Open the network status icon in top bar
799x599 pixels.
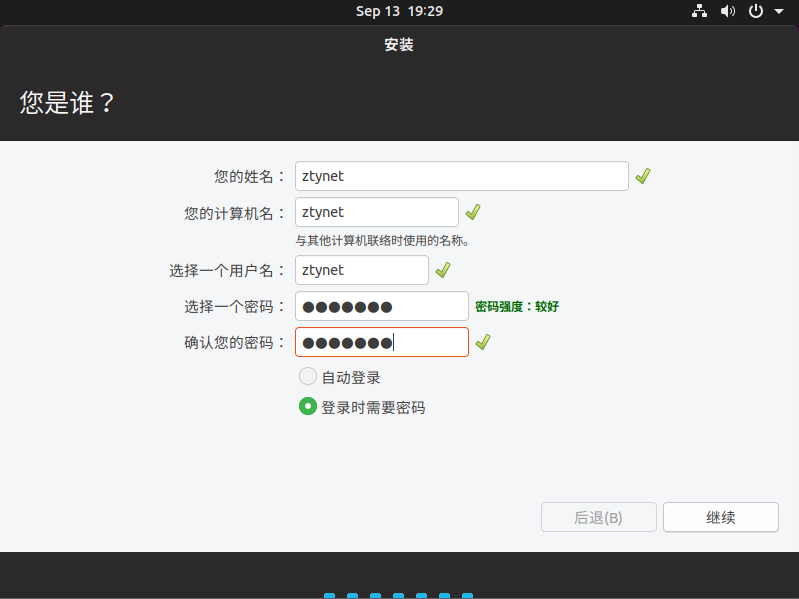tap(699, 11)
